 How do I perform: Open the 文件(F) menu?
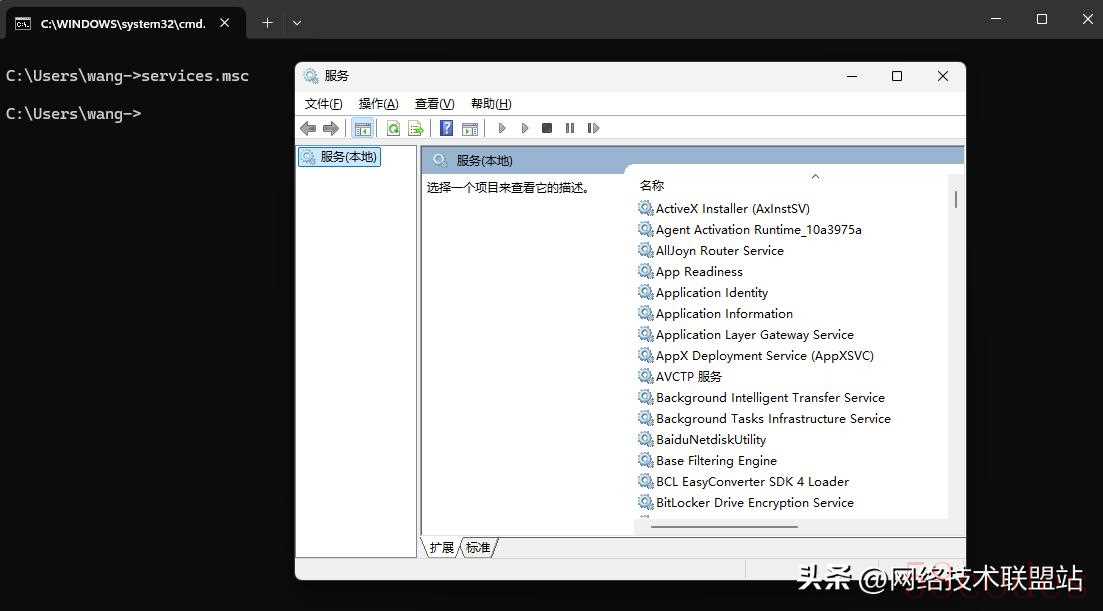pos(323,104)
